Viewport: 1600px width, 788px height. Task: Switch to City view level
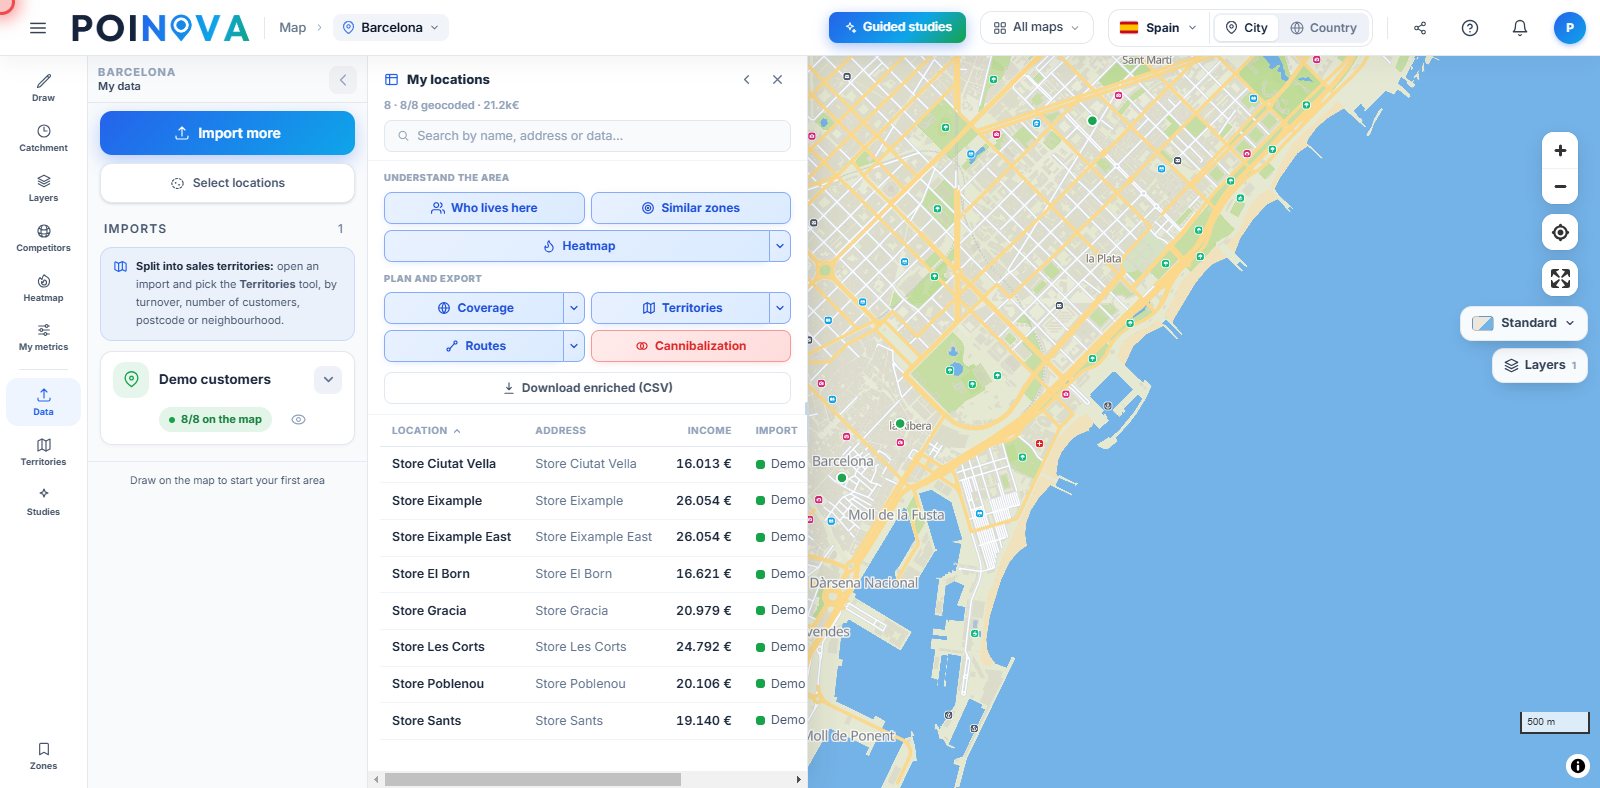[1246, 28]
